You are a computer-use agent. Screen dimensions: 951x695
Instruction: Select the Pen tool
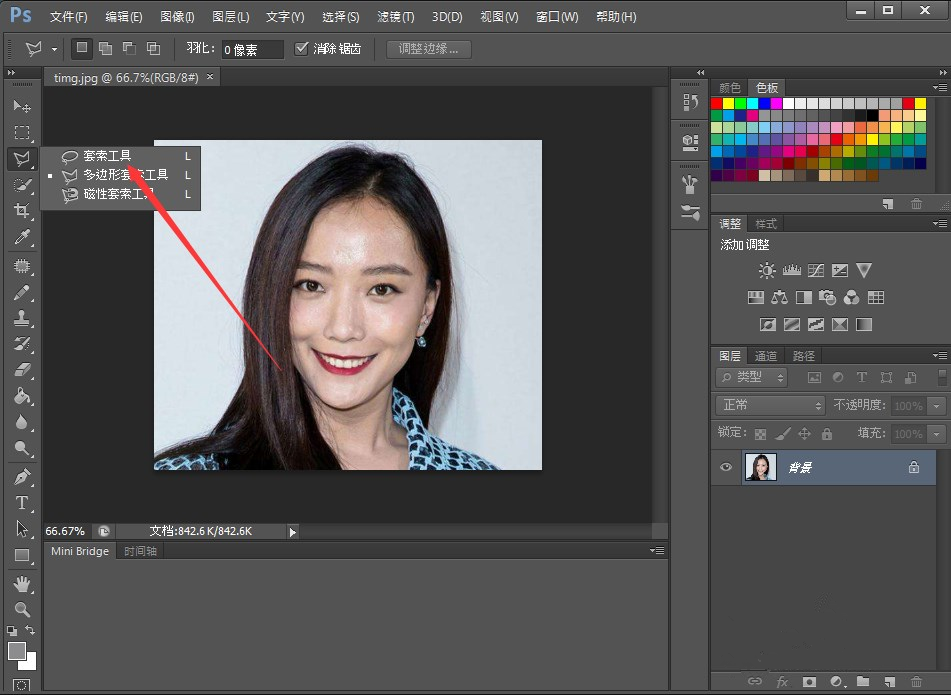pos(21,476)
